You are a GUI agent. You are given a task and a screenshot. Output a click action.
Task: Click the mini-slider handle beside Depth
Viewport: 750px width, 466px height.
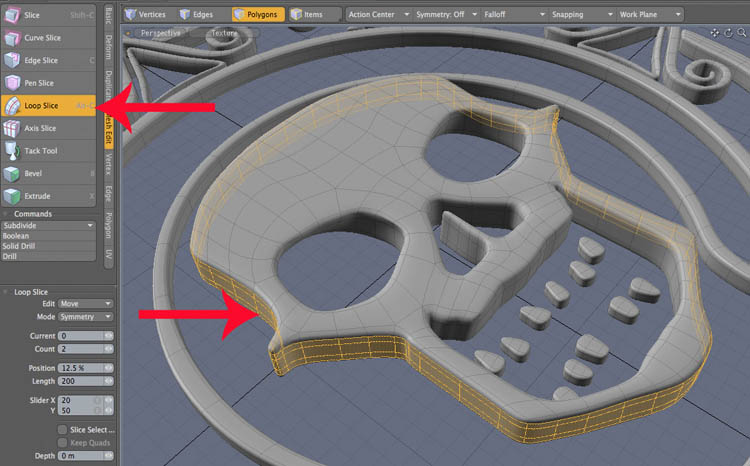pos(109,455)
